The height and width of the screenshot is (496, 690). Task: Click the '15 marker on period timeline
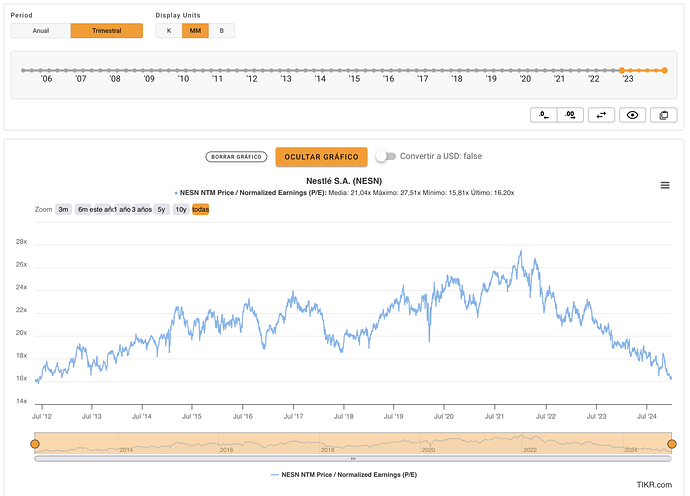[354, 79]
